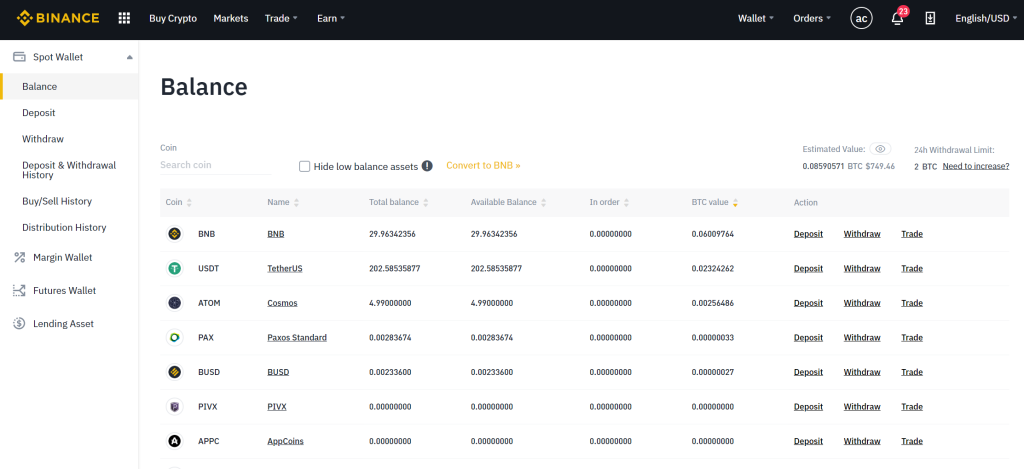Click the download app icon
The height and width of the screenshot is (469, 1024).
coord(931,18)
